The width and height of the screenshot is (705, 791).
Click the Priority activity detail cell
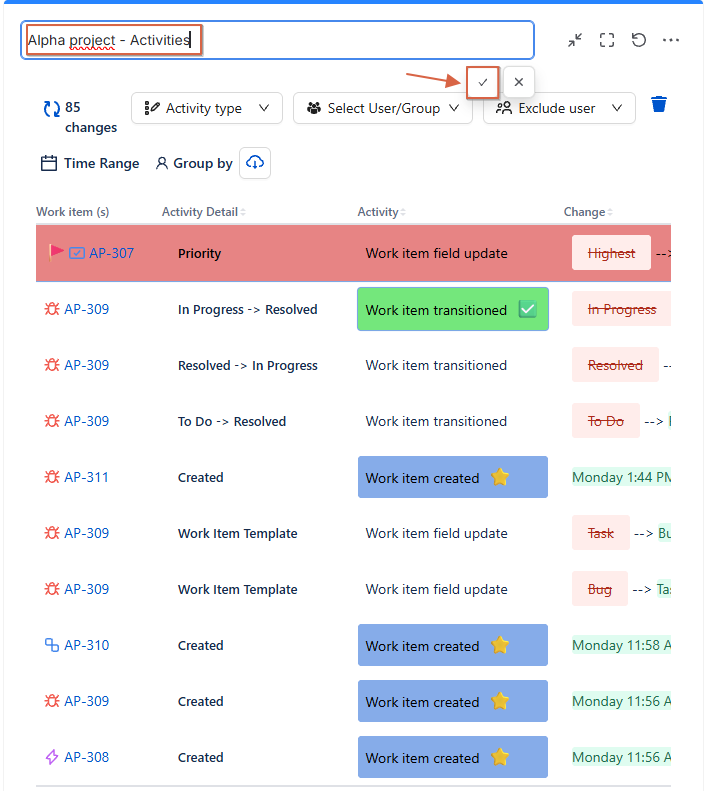(x=199, y=253)
